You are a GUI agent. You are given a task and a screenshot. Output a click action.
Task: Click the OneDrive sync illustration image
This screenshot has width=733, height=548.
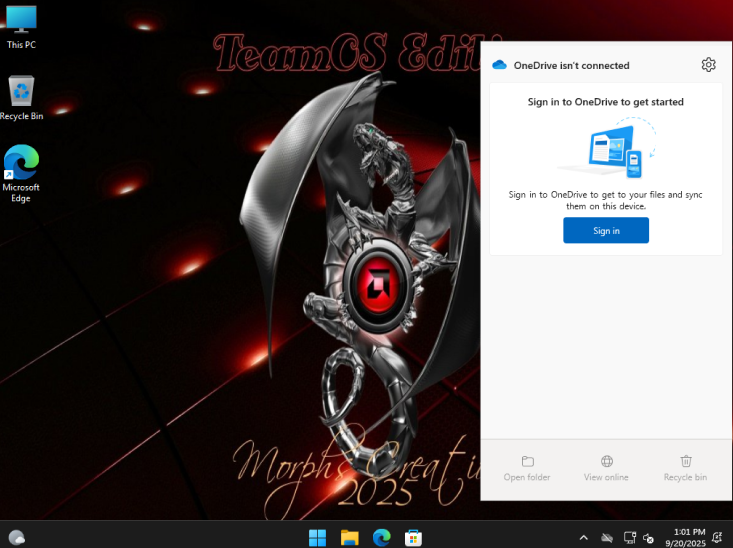[608, 147]
